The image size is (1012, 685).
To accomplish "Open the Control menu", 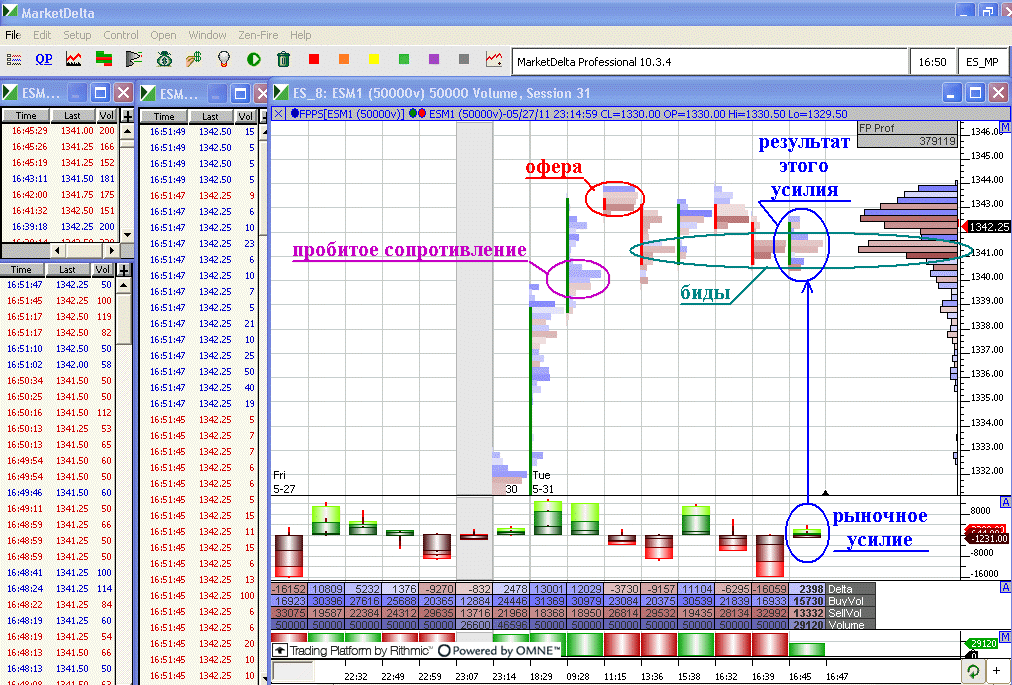I will click(x=121, y=35).
